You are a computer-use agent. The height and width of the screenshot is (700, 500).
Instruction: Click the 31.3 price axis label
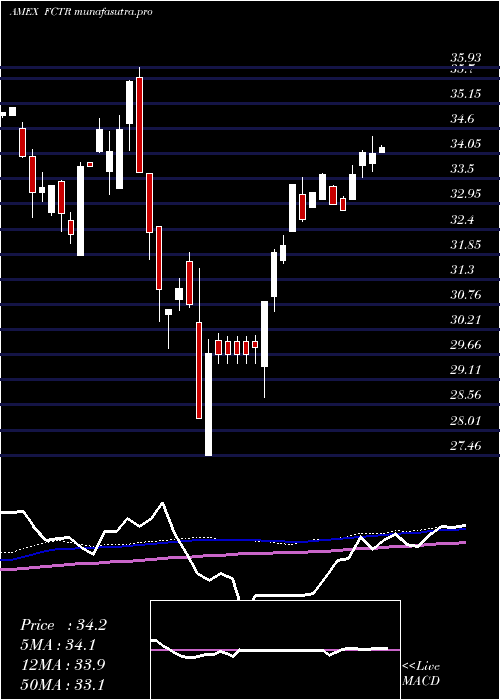(x=462, y=269)
